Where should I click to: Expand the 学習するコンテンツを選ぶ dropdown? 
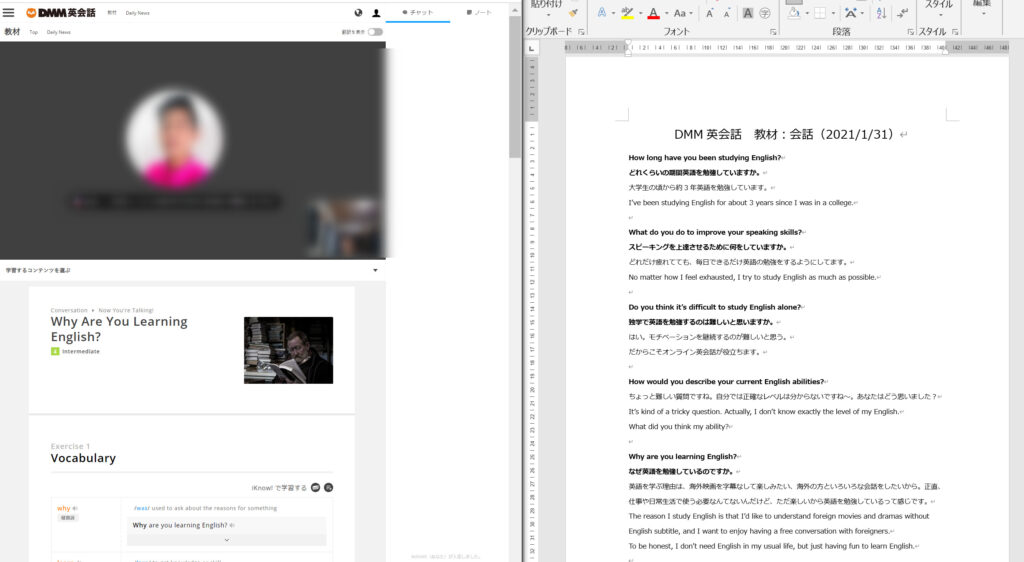point(193,270)
